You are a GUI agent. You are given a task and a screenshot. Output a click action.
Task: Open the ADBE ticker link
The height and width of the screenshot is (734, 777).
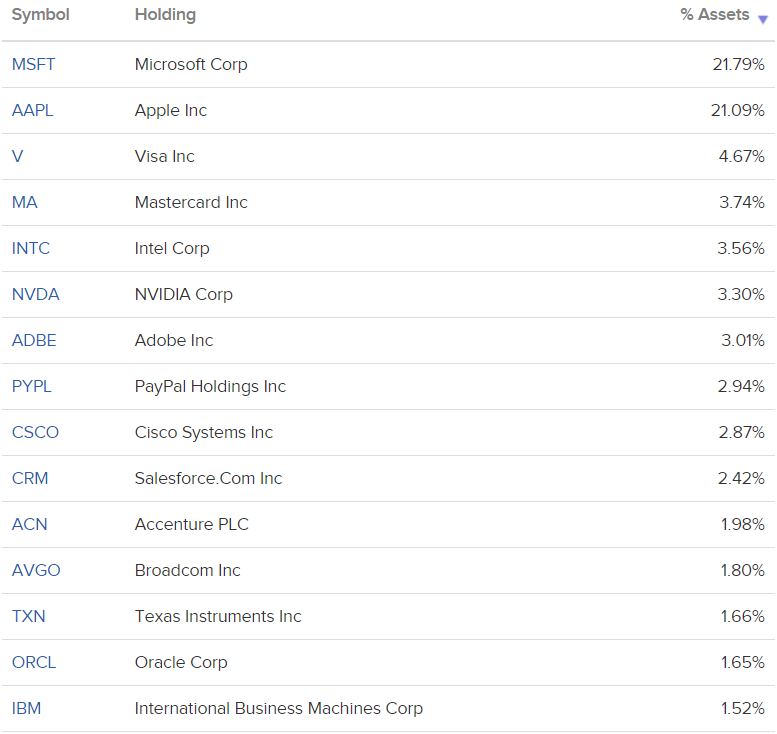click(x=34, y=340)
